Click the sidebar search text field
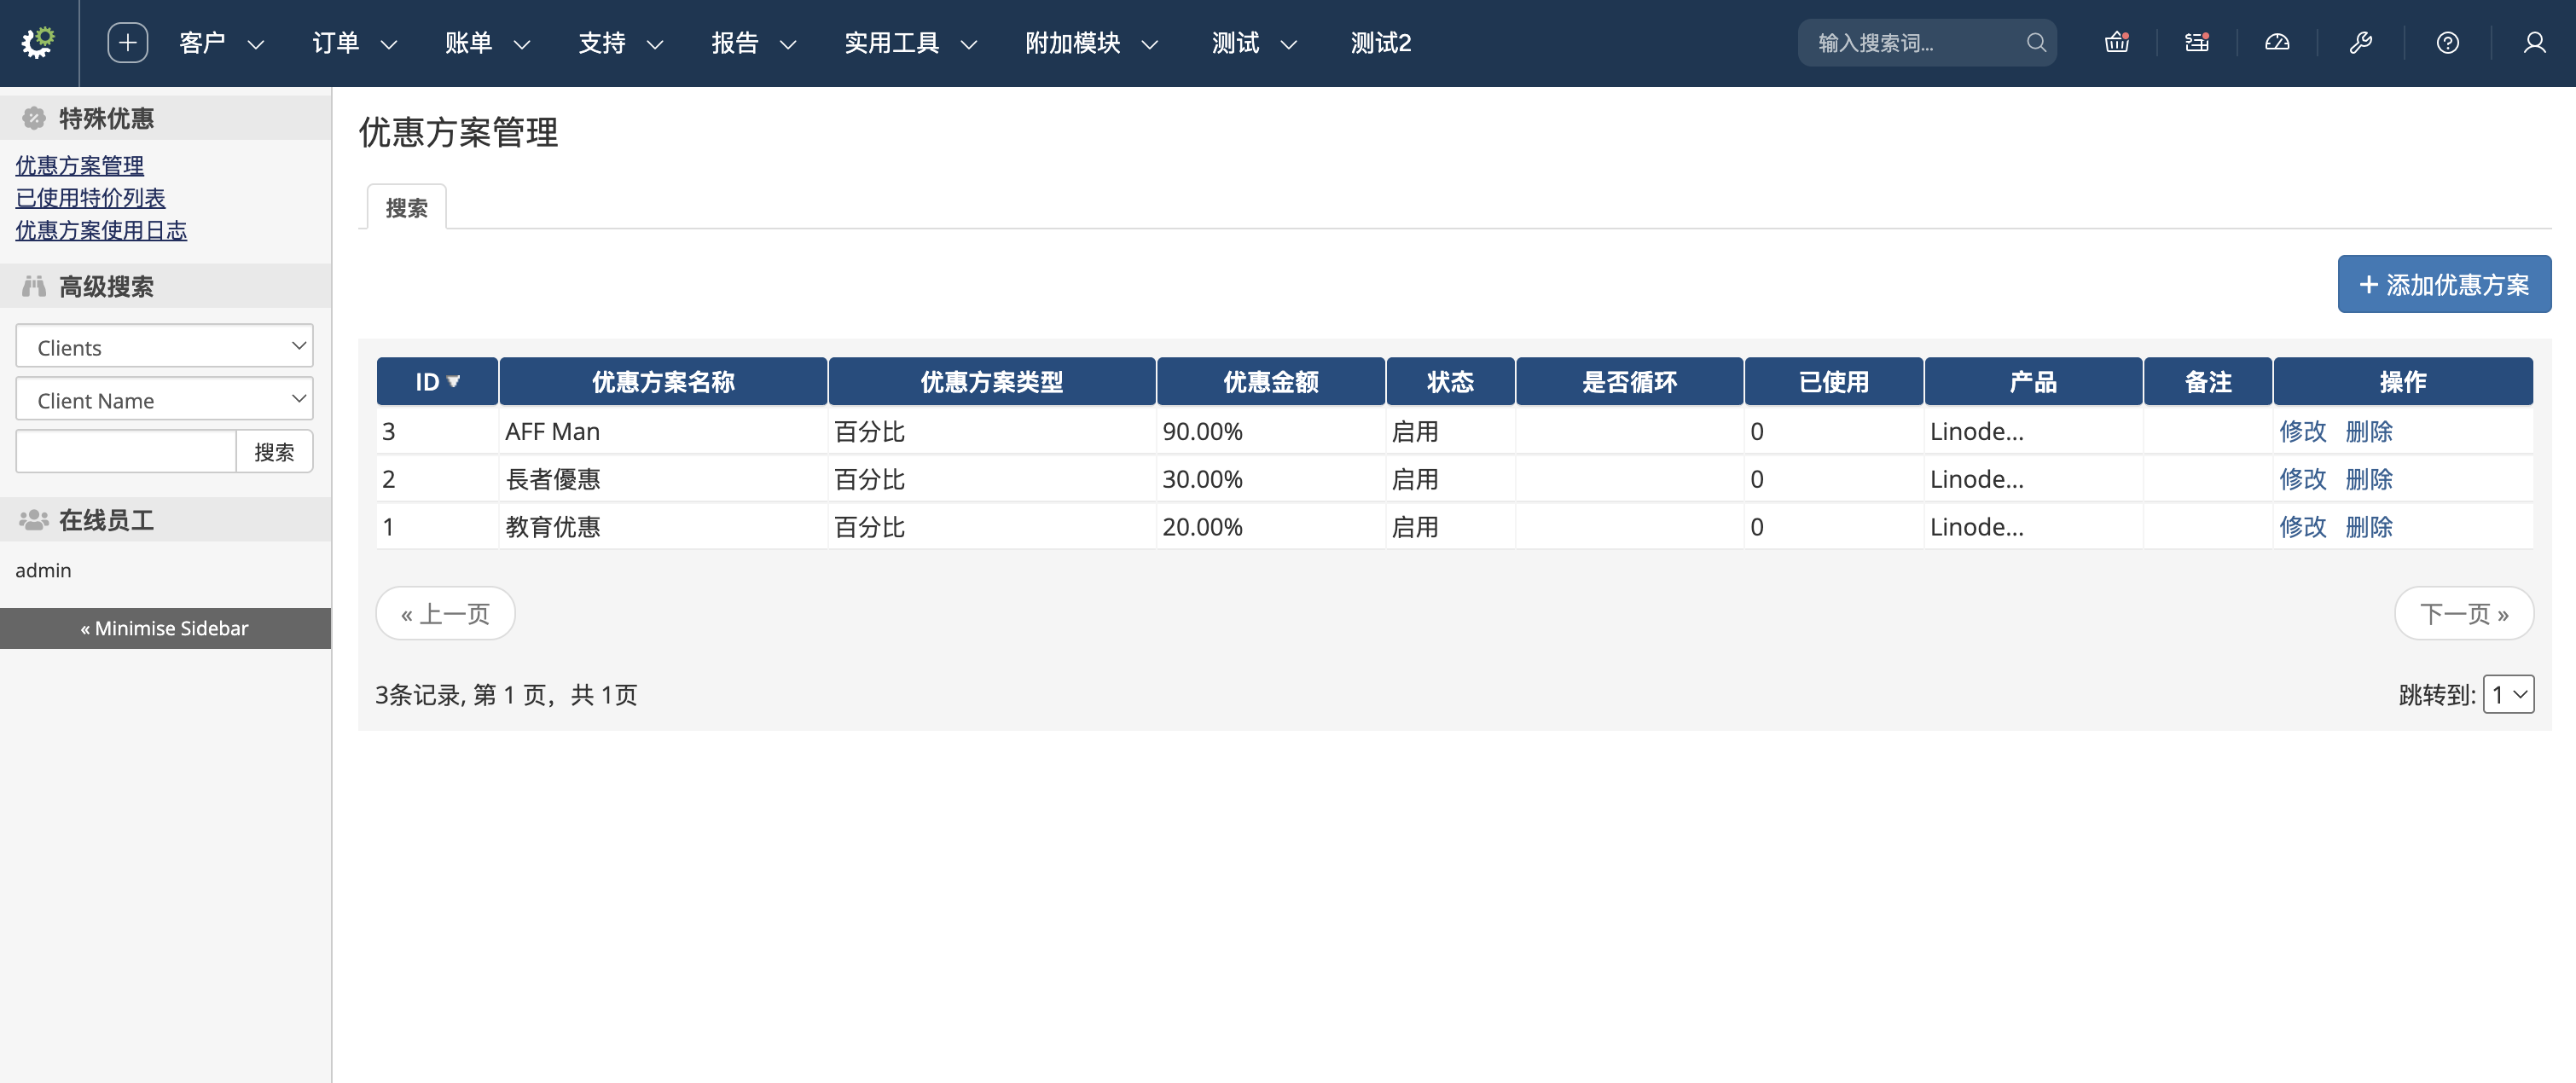 click(126, 451)
